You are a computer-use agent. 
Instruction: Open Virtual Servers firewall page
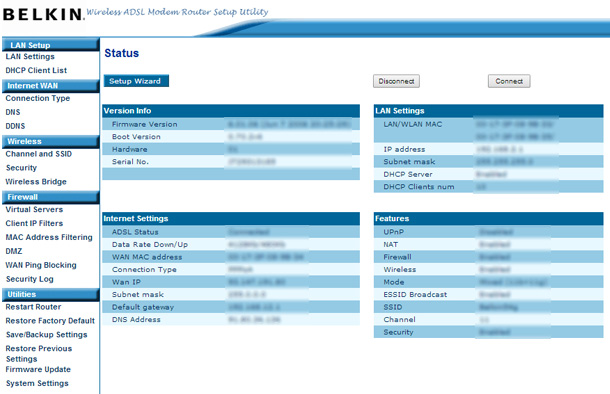(34, 210)
